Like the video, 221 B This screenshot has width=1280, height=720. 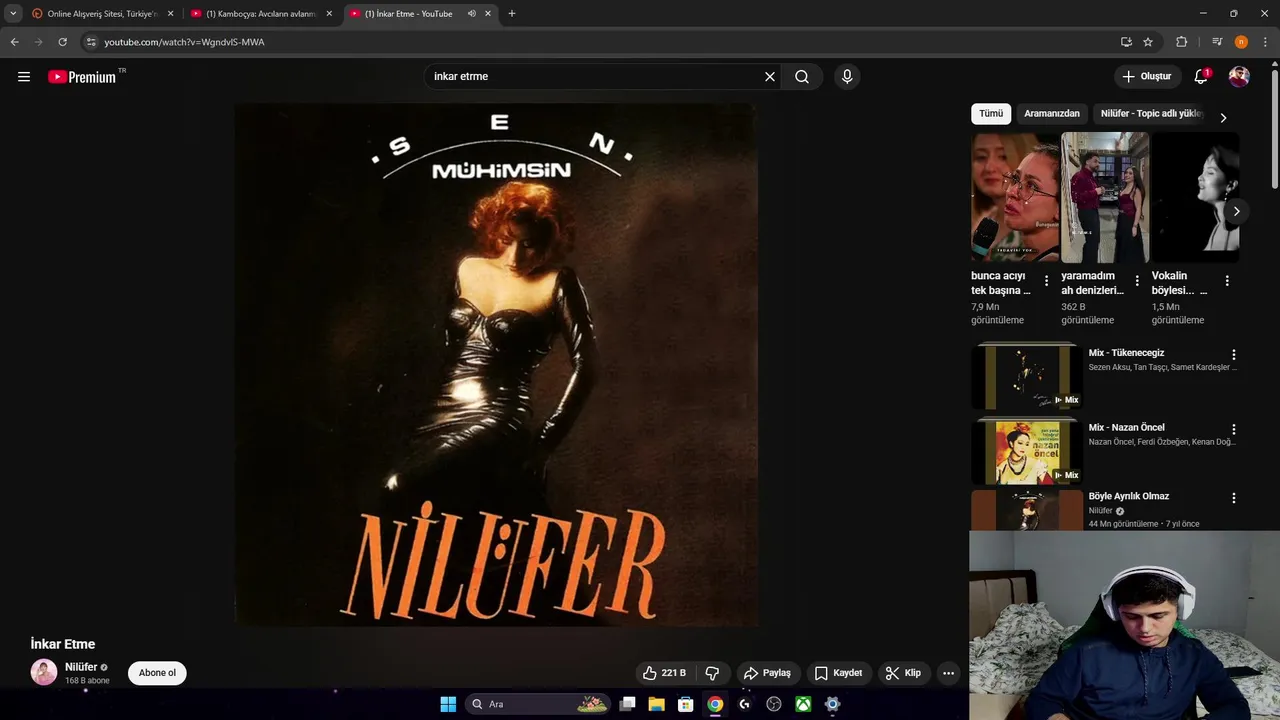tap(665, 673)
